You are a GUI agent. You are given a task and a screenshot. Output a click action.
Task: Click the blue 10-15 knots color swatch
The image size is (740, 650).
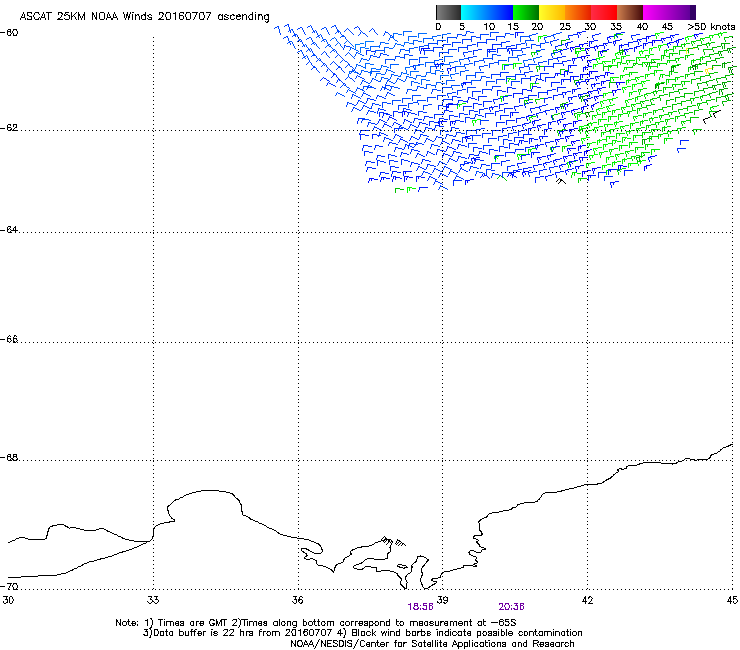pos(500,12)
